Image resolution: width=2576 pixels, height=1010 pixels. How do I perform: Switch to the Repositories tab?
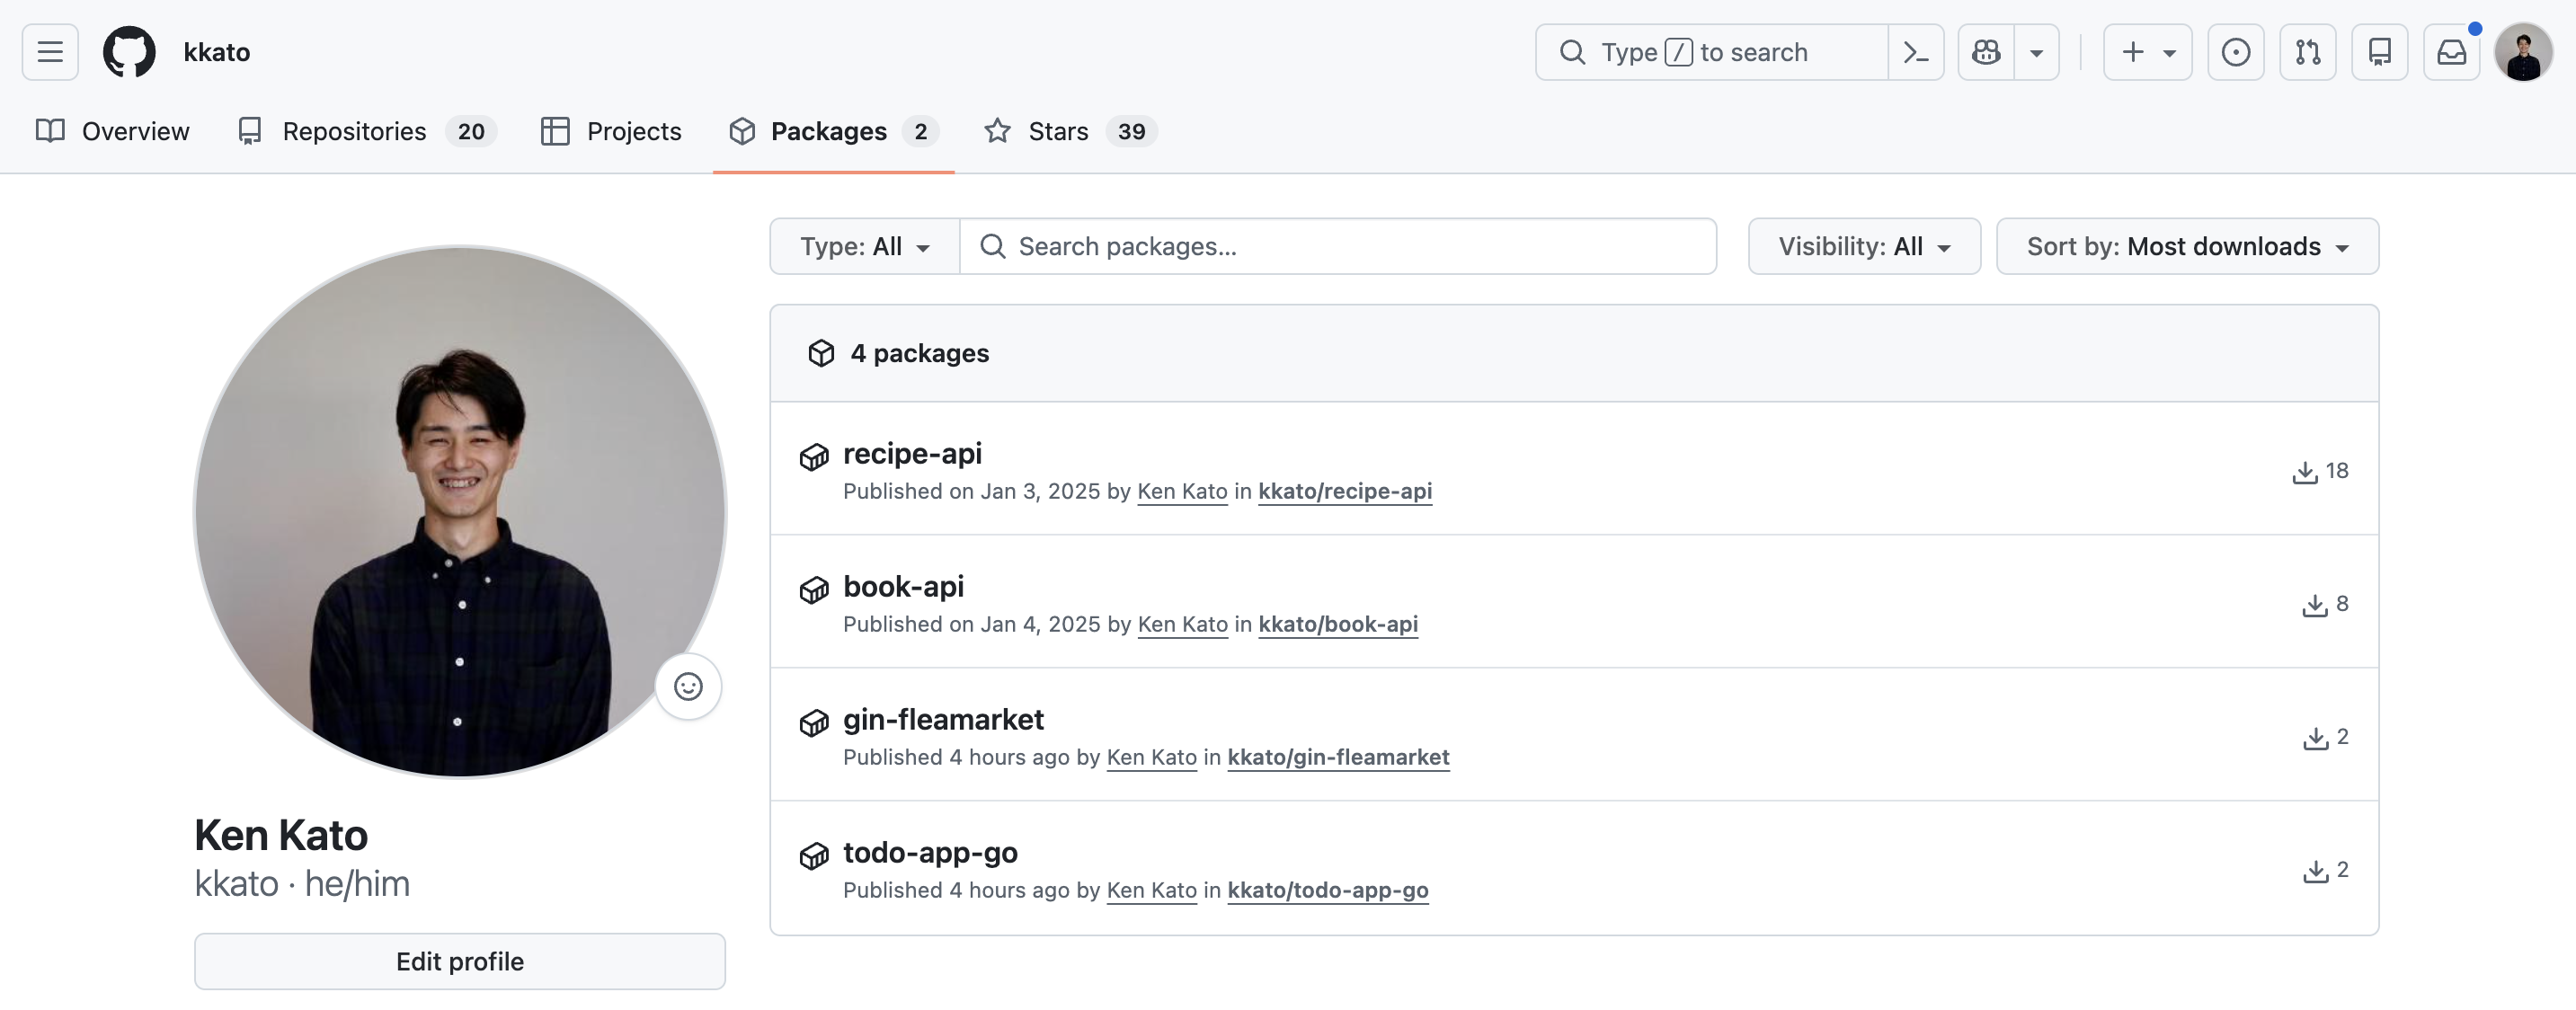355,131
